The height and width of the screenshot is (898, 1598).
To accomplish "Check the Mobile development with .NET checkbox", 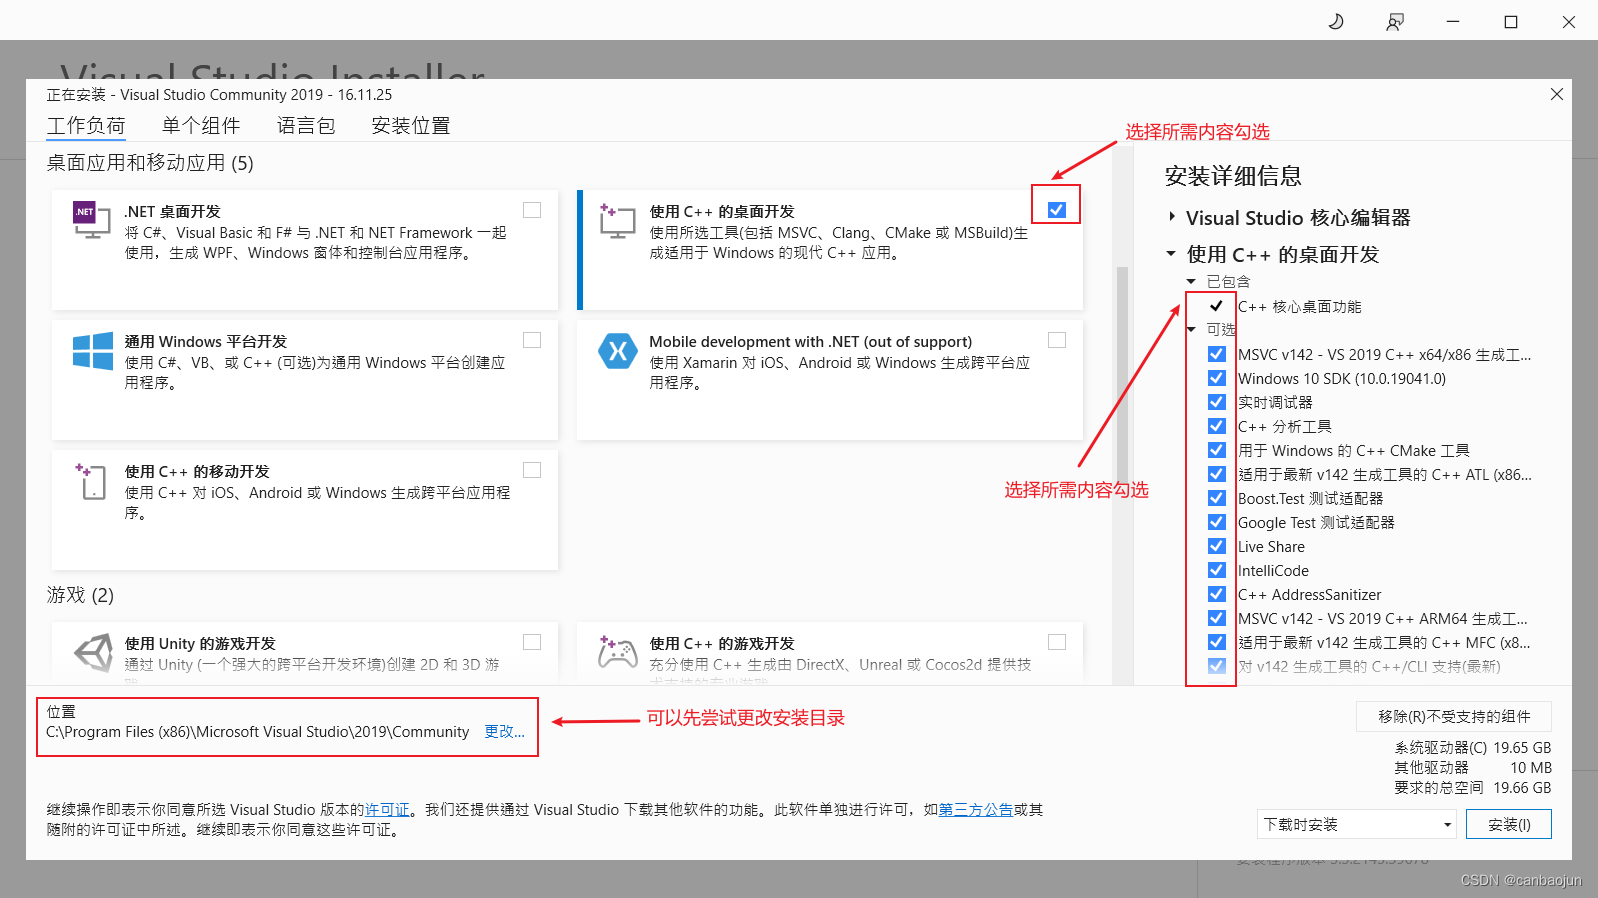I will coord(1057,340).
